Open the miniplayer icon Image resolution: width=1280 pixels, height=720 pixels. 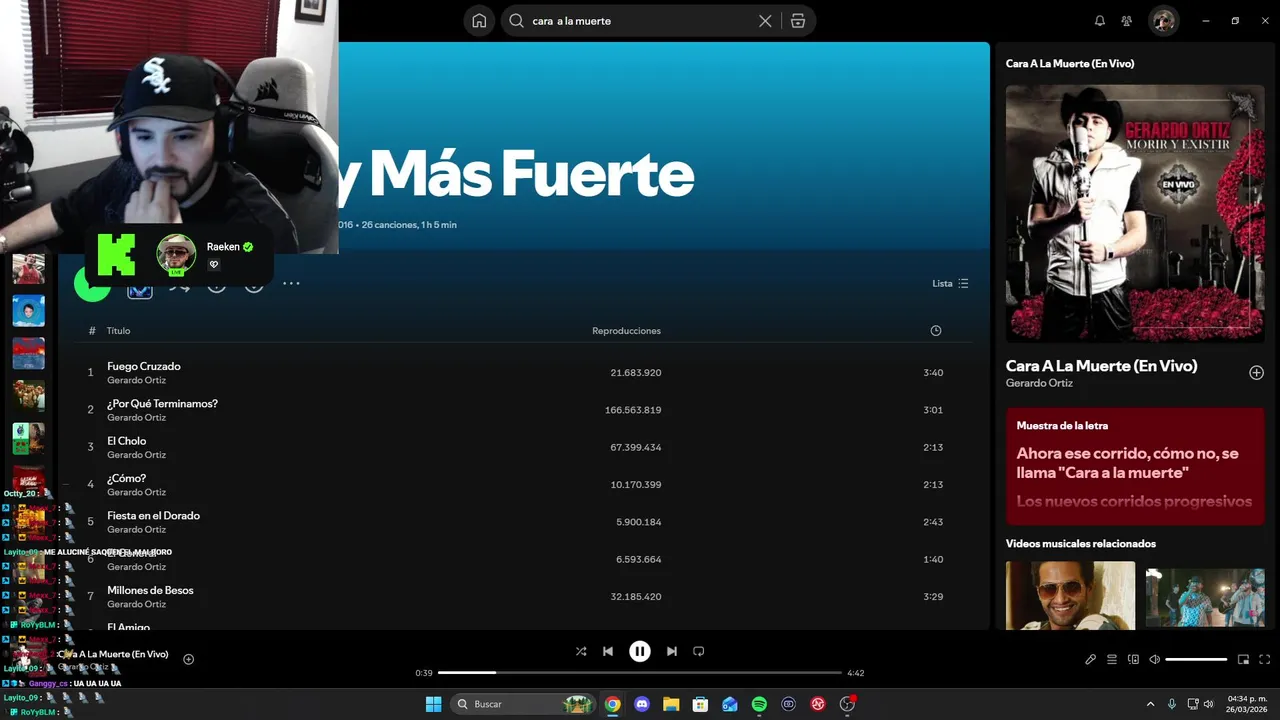pyautogui.click(x=1244, y=660)
